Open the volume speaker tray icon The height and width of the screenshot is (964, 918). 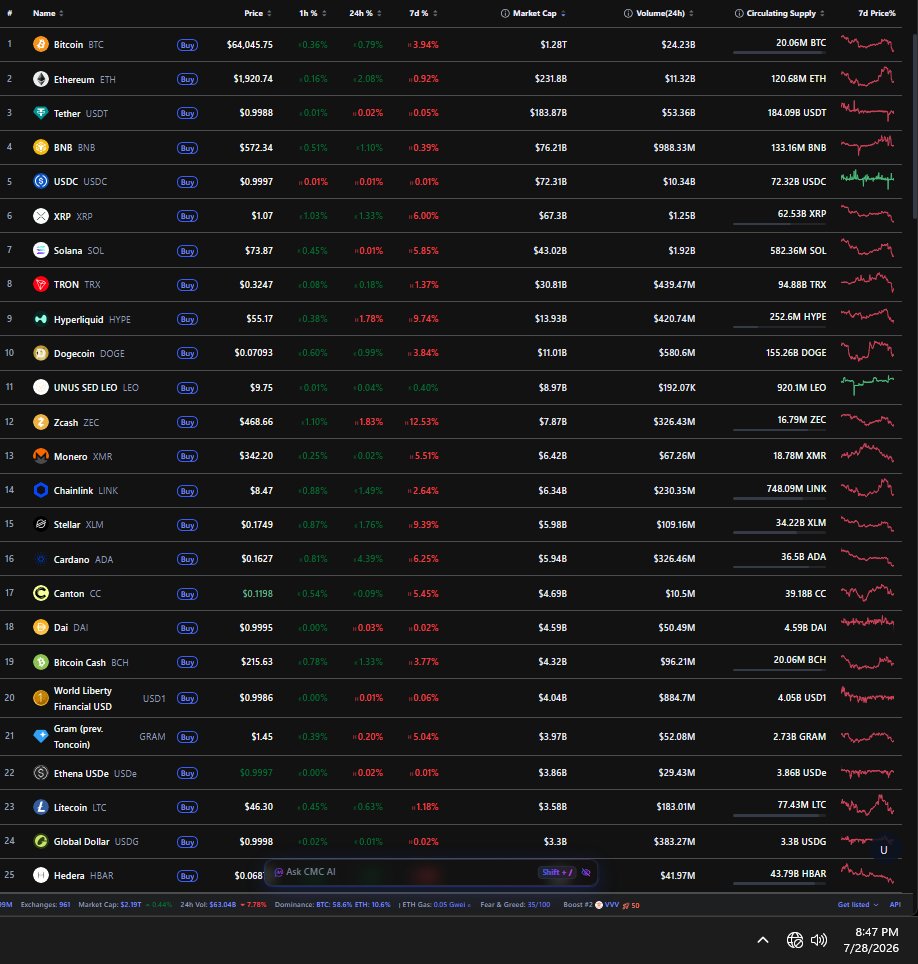tap(819, 940)
